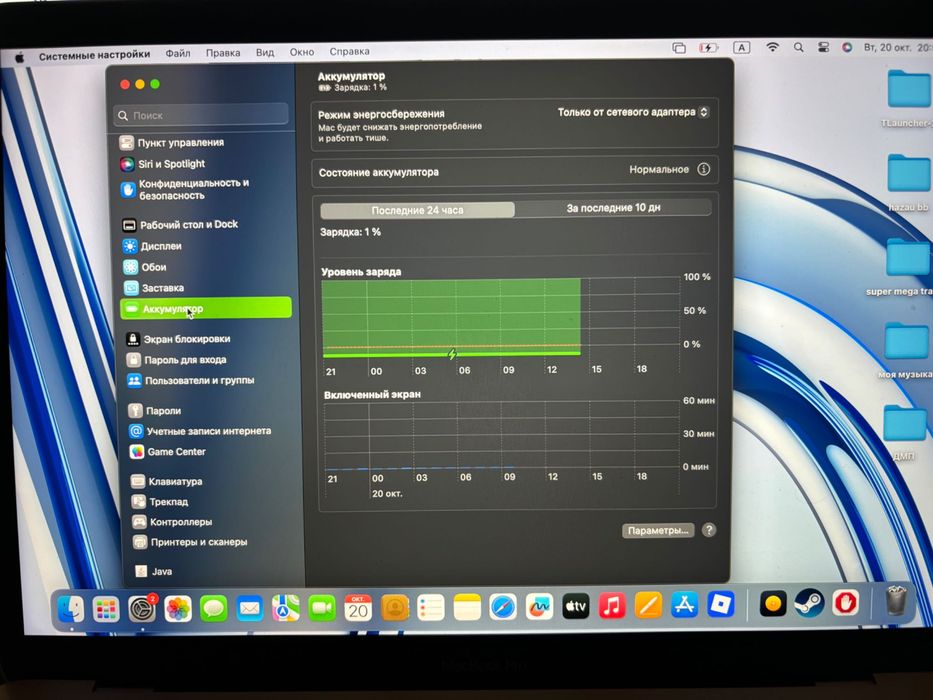Screen dimensions: 933x700
Task: Open Wi-Fi status in menu bar
Action: [772, 47]
